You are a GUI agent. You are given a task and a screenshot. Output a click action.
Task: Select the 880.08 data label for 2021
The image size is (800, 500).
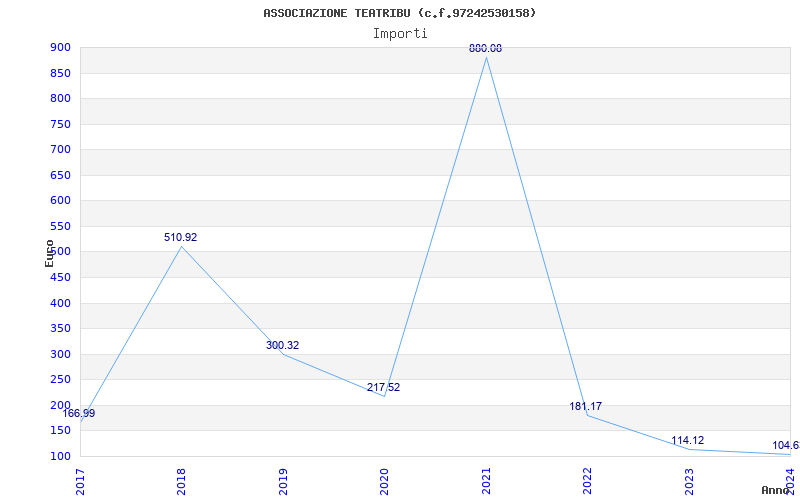tap(486, 48)
